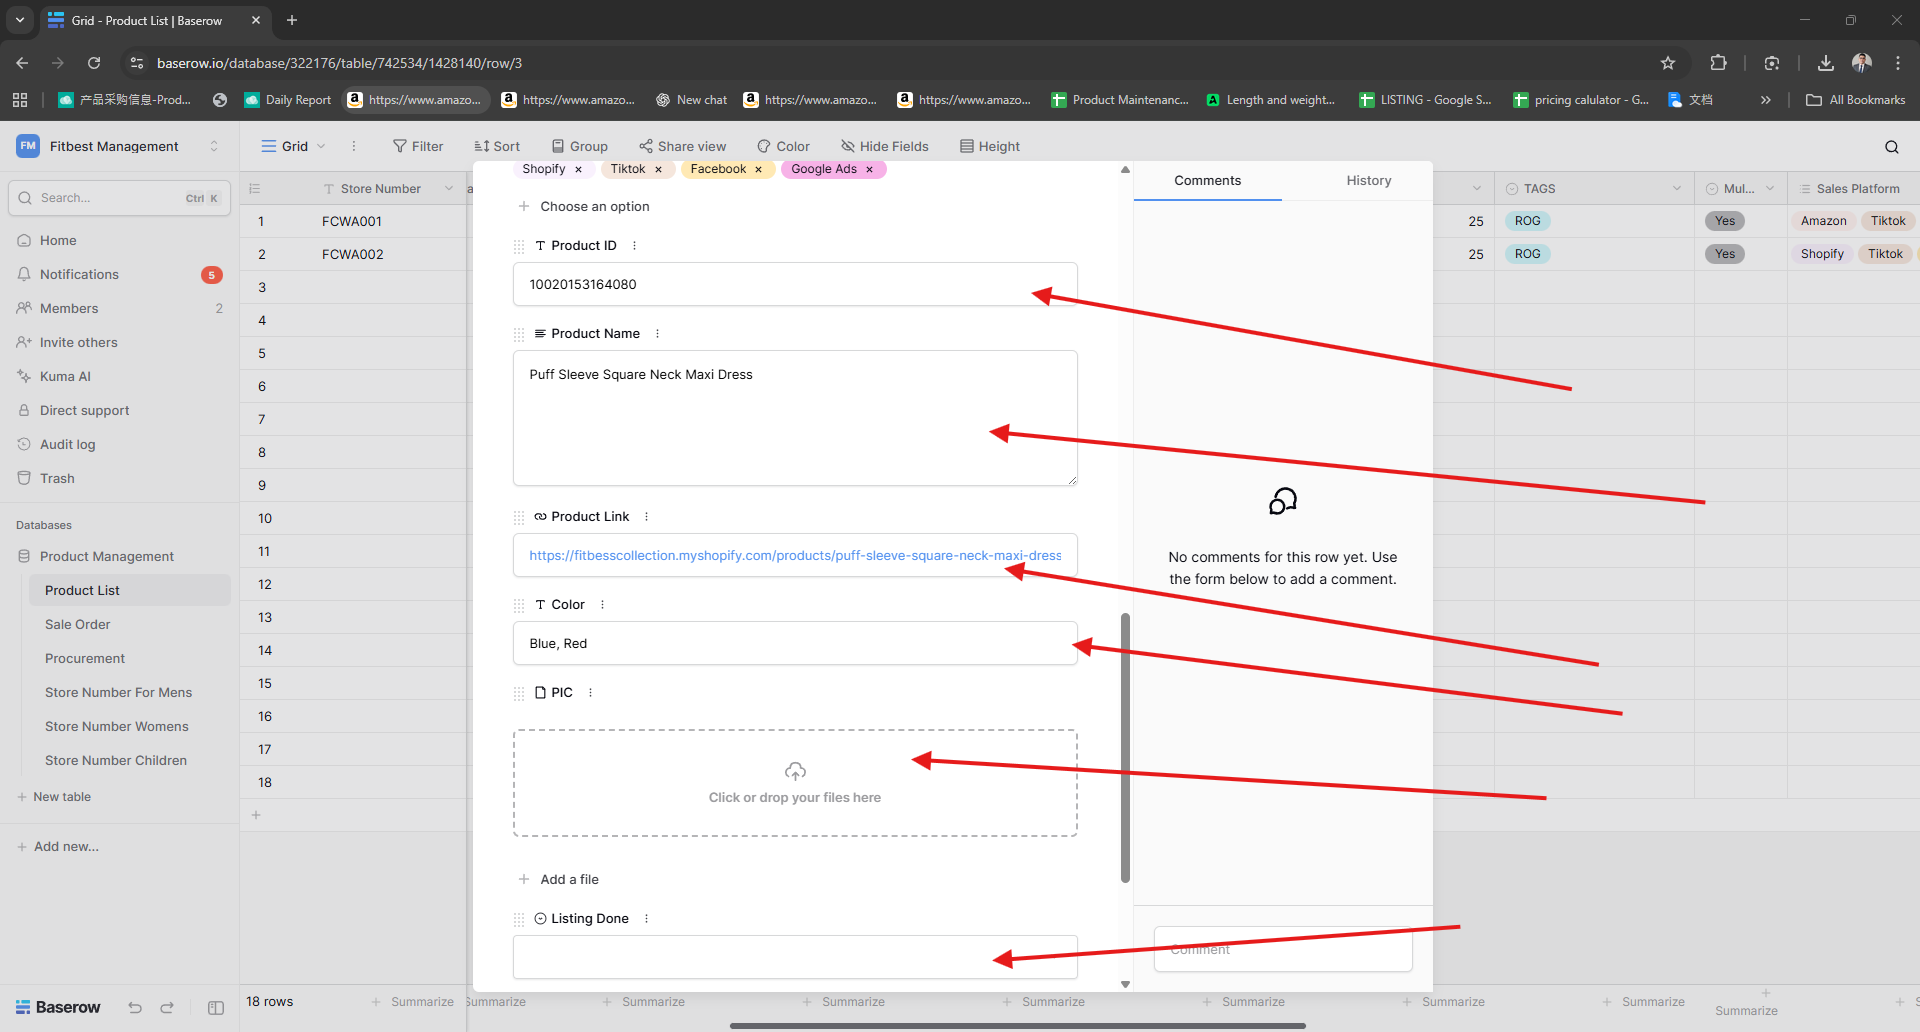Click the Color text field with Blue, Red
Screen dimensions: 1920x1032
(x=794, y=643)
